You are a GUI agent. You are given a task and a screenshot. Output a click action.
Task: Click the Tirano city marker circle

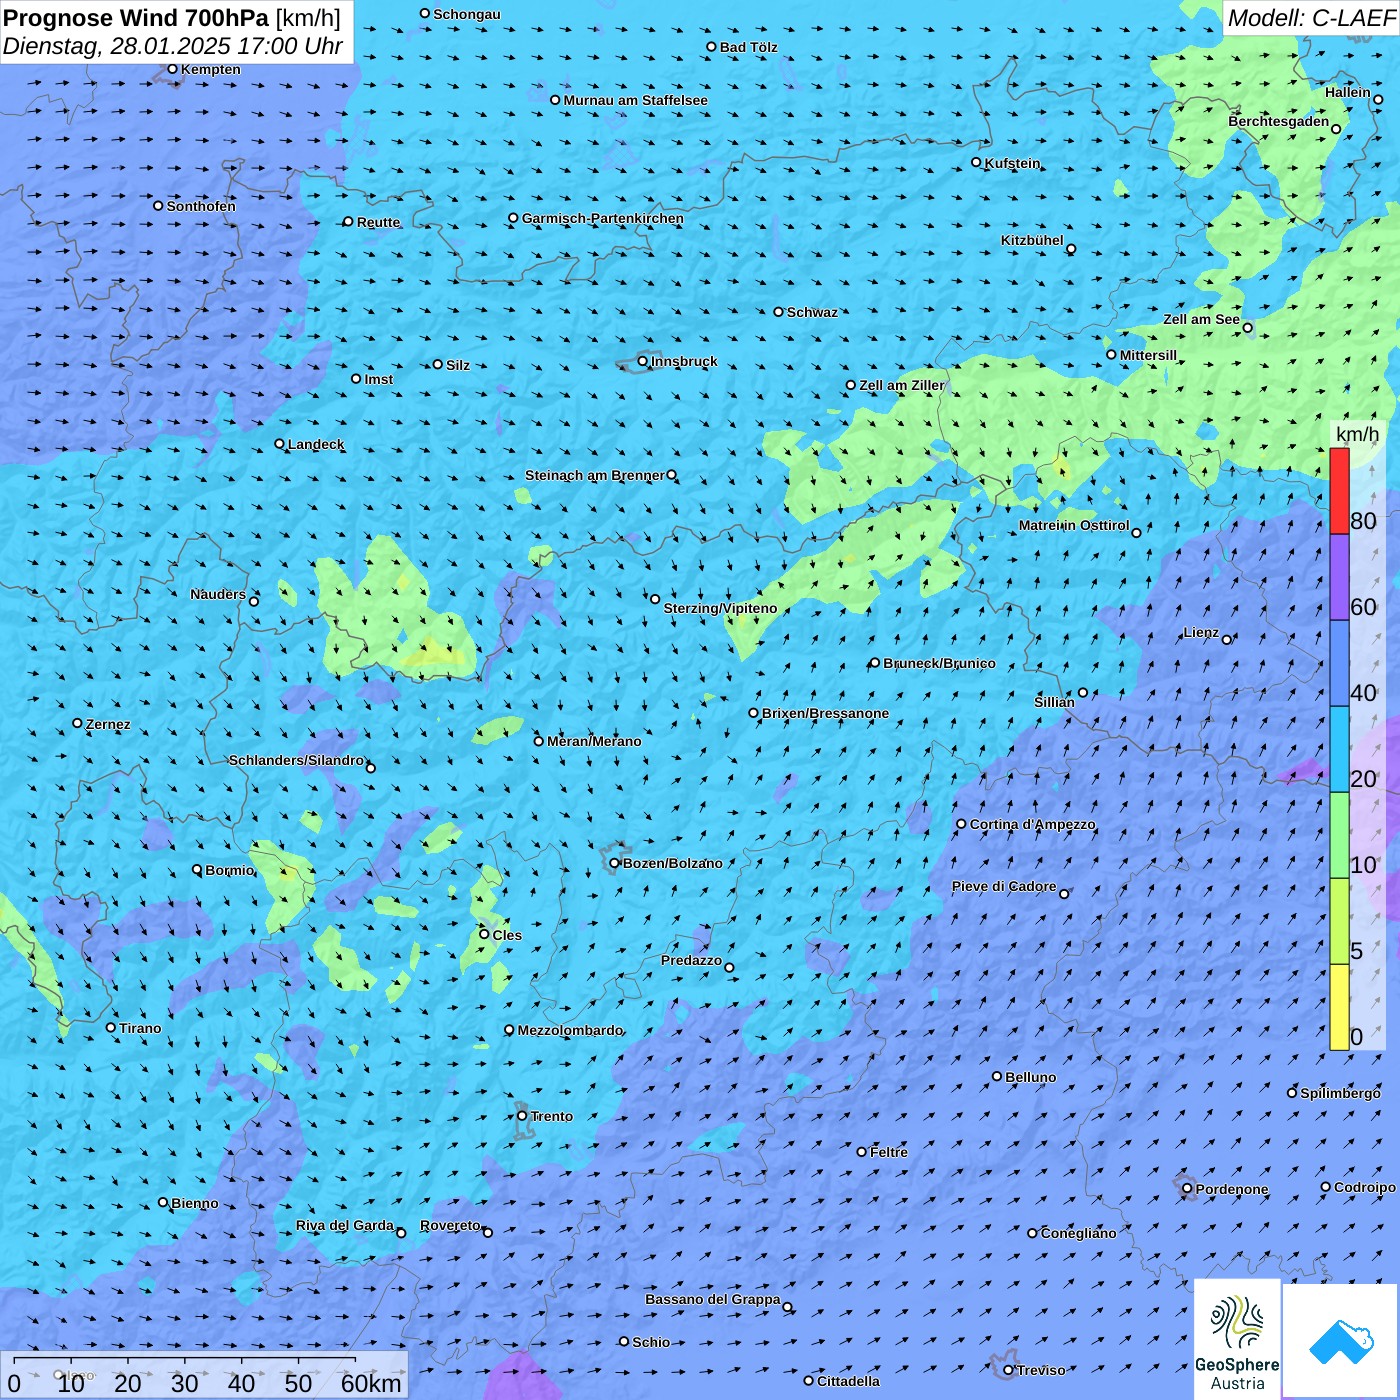(111, 1027)
